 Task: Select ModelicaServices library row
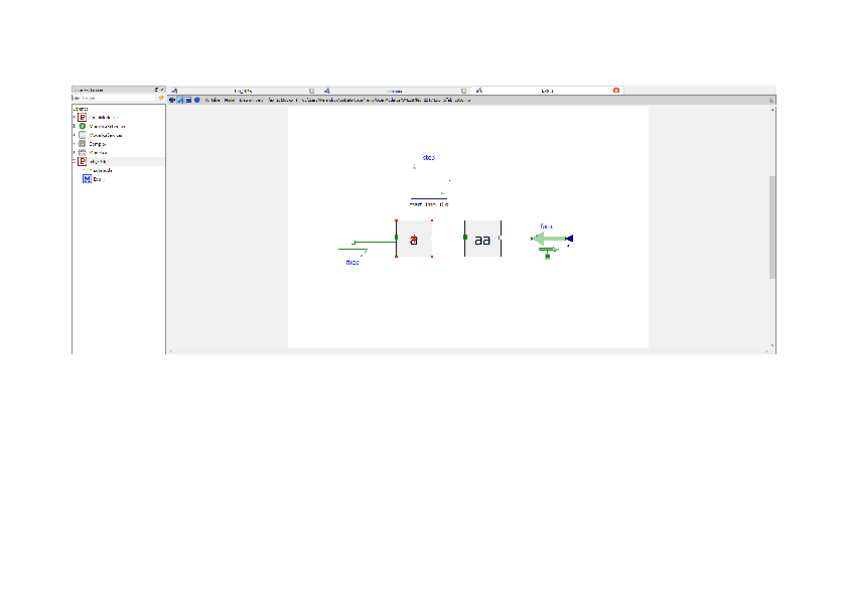(x=118, y=135)
